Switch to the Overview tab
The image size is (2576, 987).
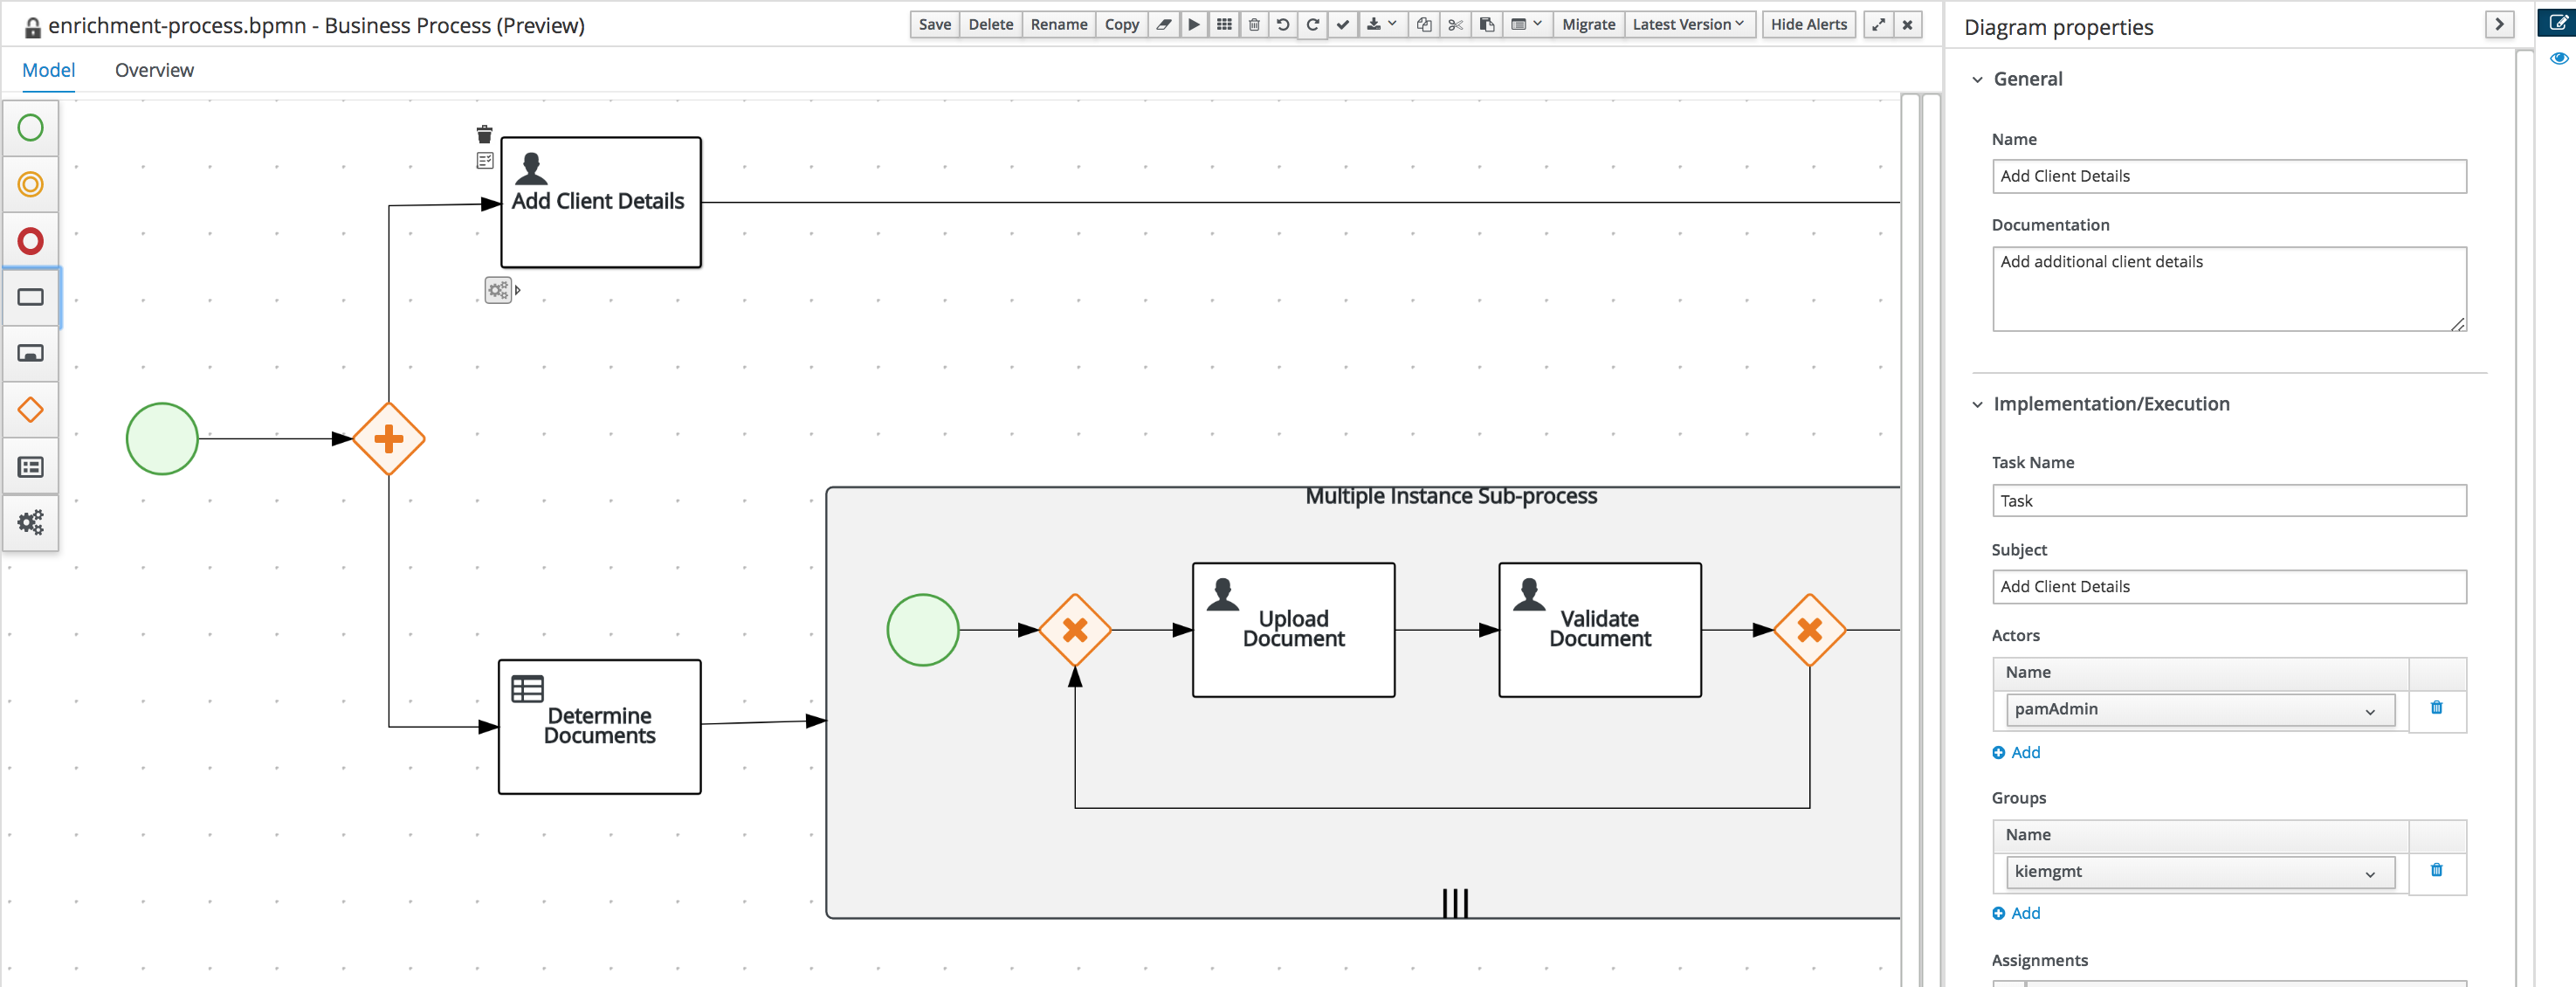point(154,70)
